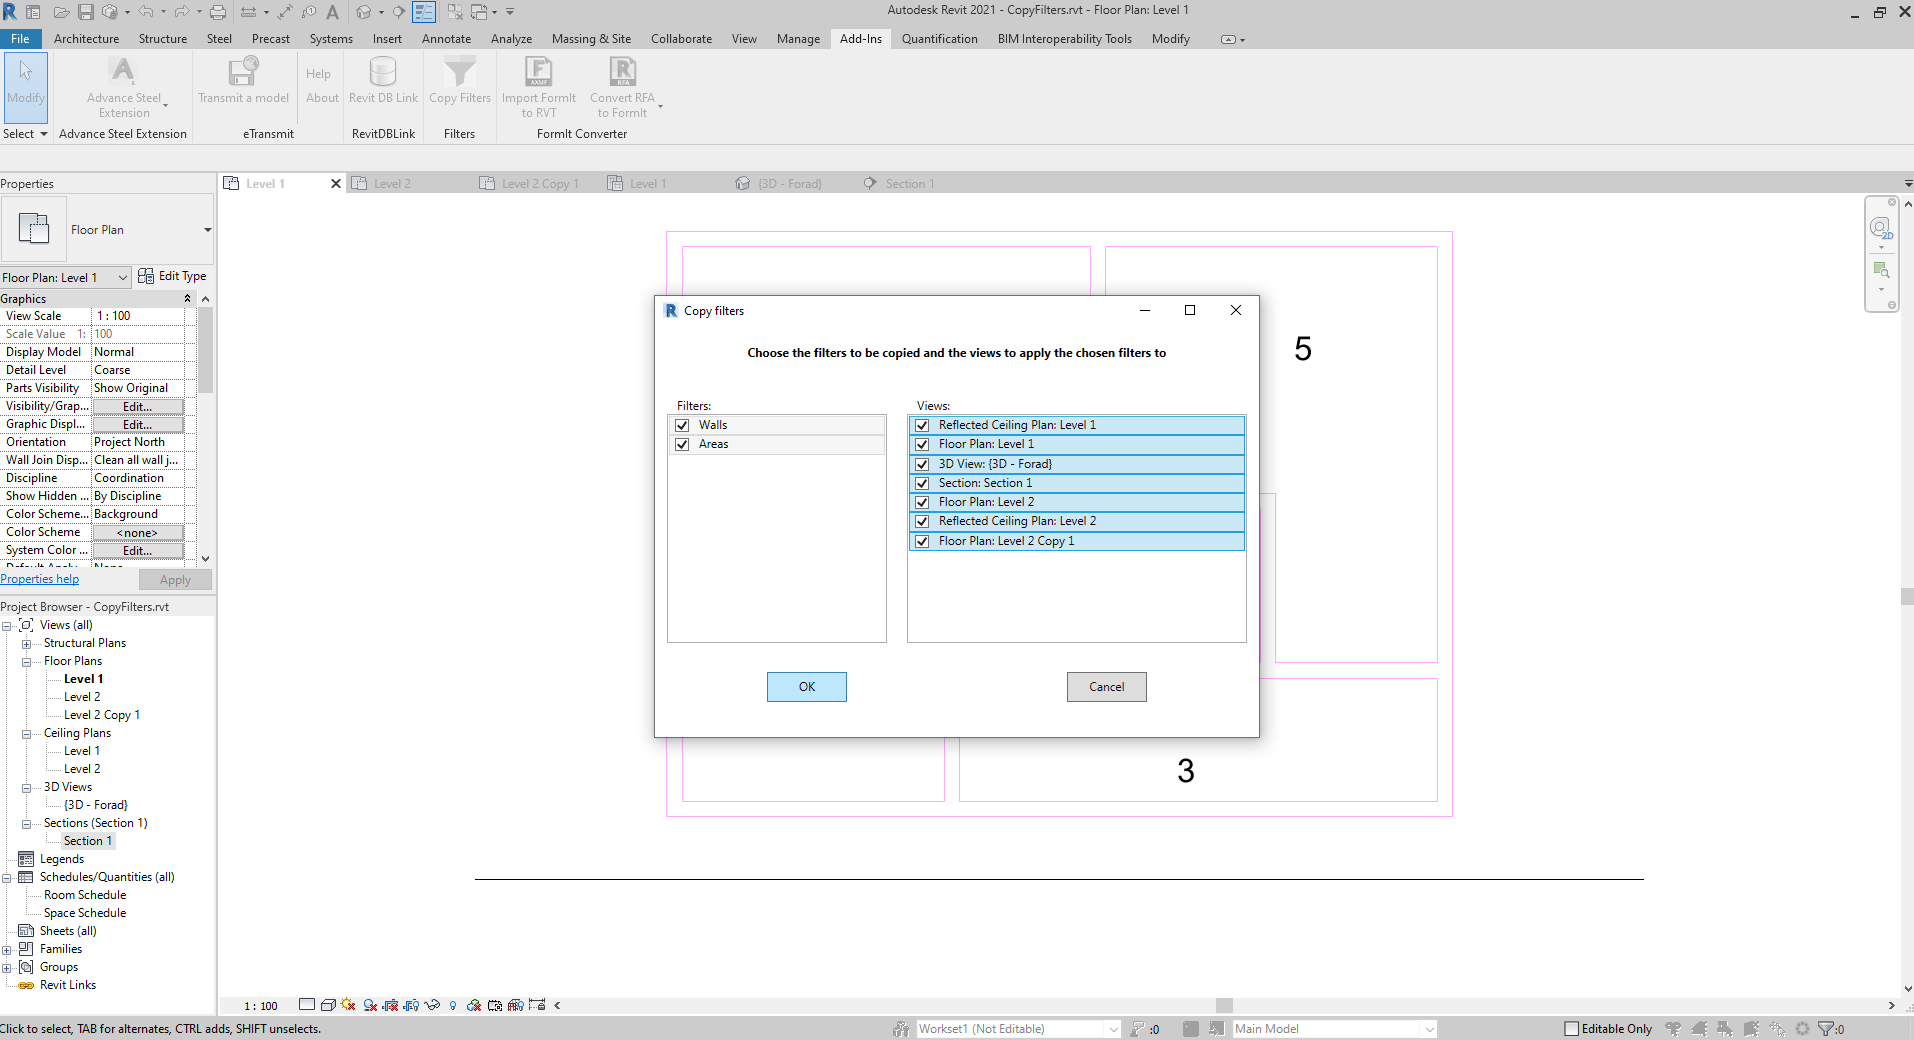Click the Temporary Hide/Isolate glasses icon
Viewport: 1914px width, 1040px height.
432,1005
